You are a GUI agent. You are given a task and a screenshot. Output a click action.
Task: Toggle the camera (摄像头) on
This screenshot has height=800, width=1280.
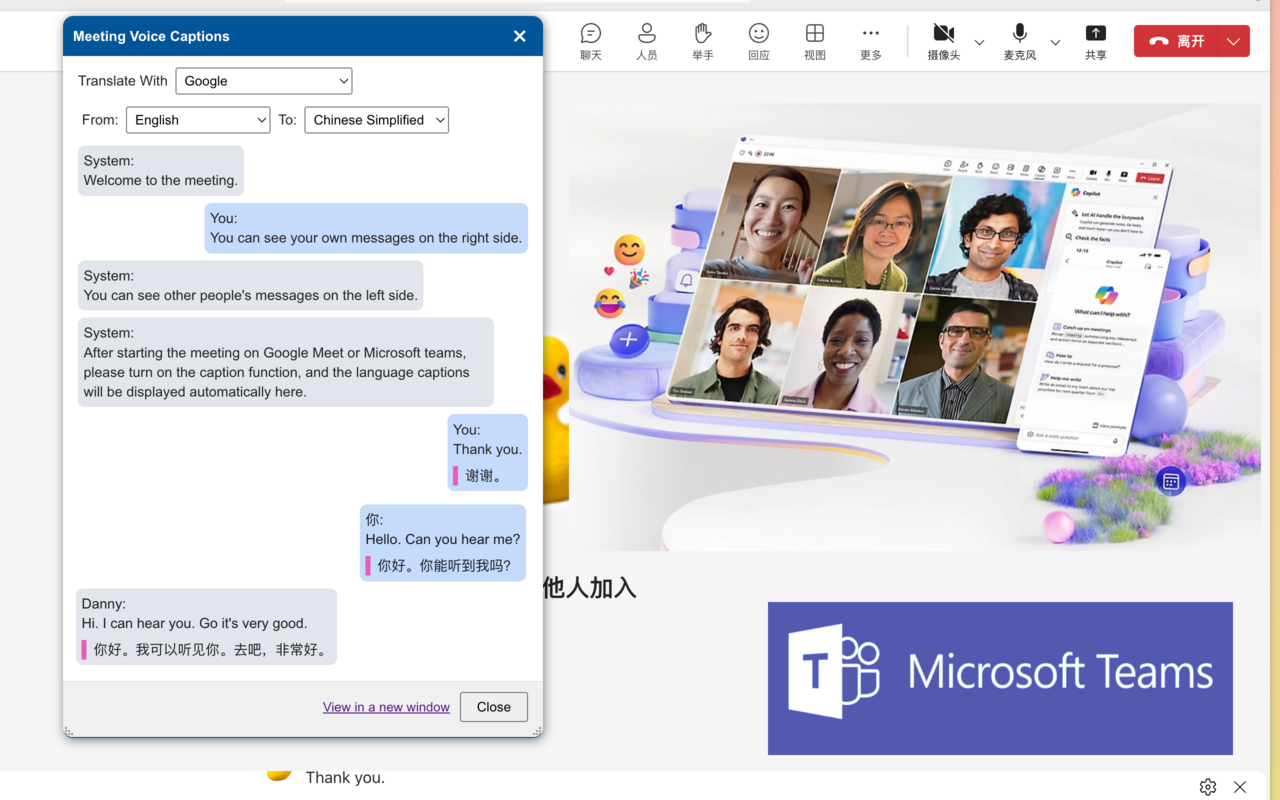[943, 42]
